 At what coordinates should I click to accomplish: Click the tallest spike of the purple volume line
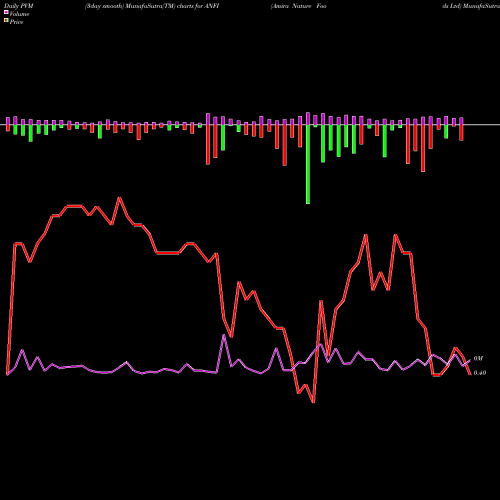pos(224,335)
